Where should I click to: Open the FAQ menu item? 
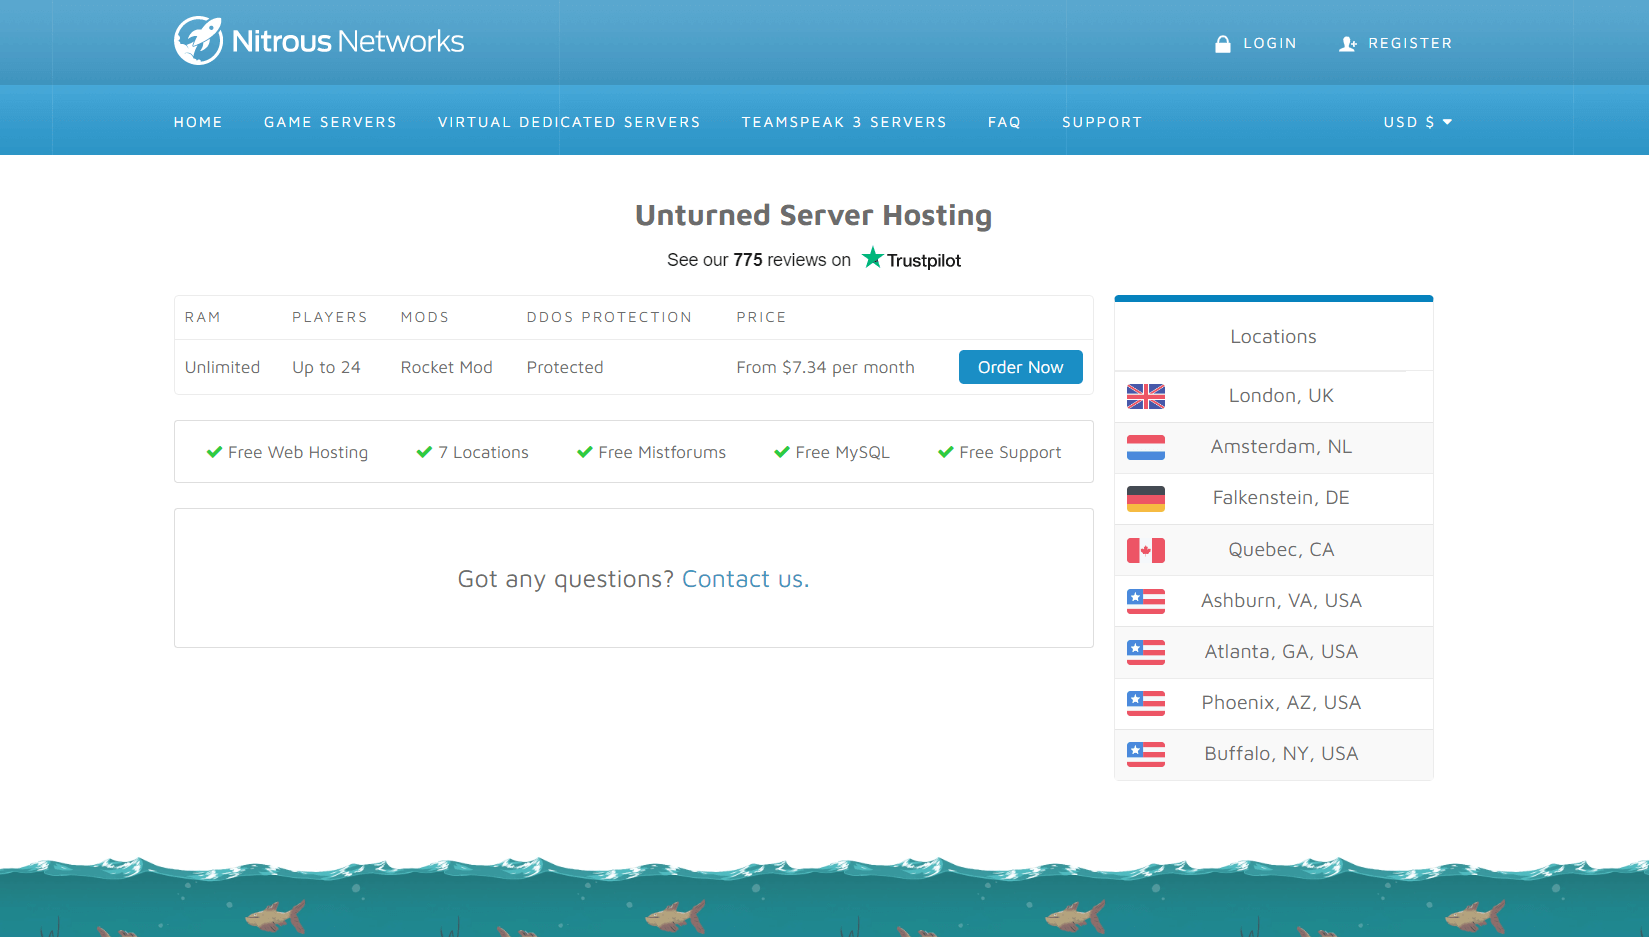pyautogui.click(x=1004, y=122)
